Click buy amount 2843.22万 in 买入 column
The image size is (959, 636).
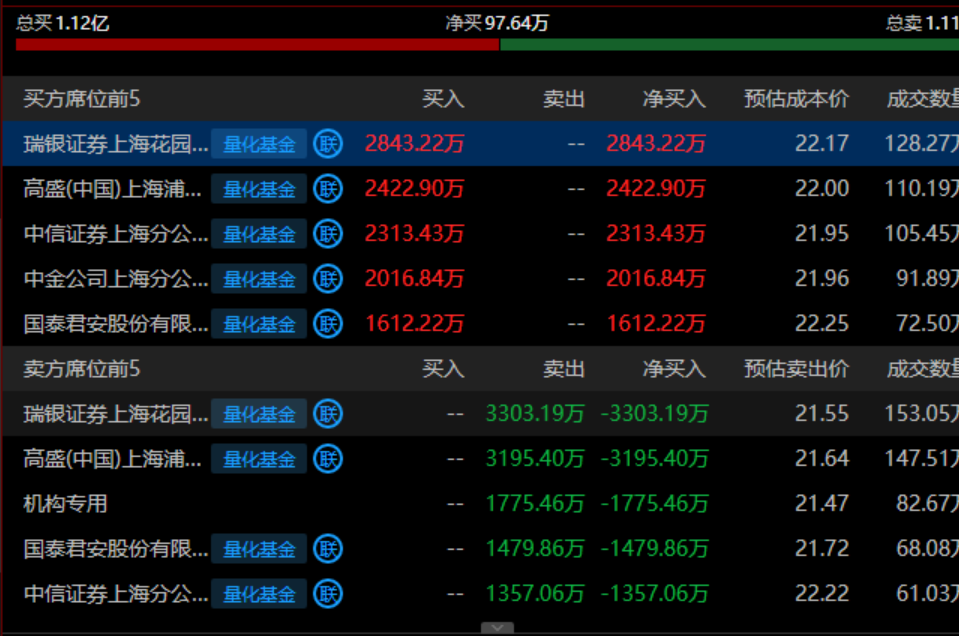(x=415, y=144)
